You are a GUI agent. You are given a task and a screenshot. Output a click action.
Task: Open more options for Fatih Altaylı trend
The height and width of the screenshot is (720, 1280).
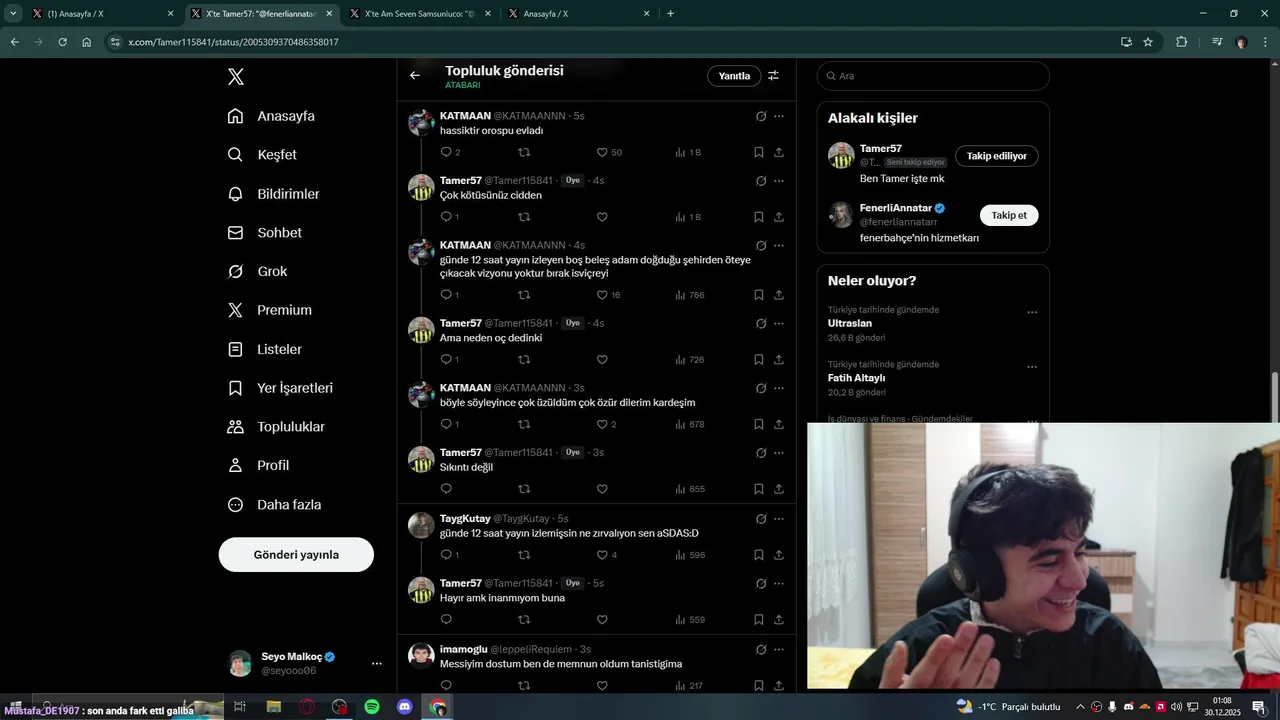click(1032, 367)
